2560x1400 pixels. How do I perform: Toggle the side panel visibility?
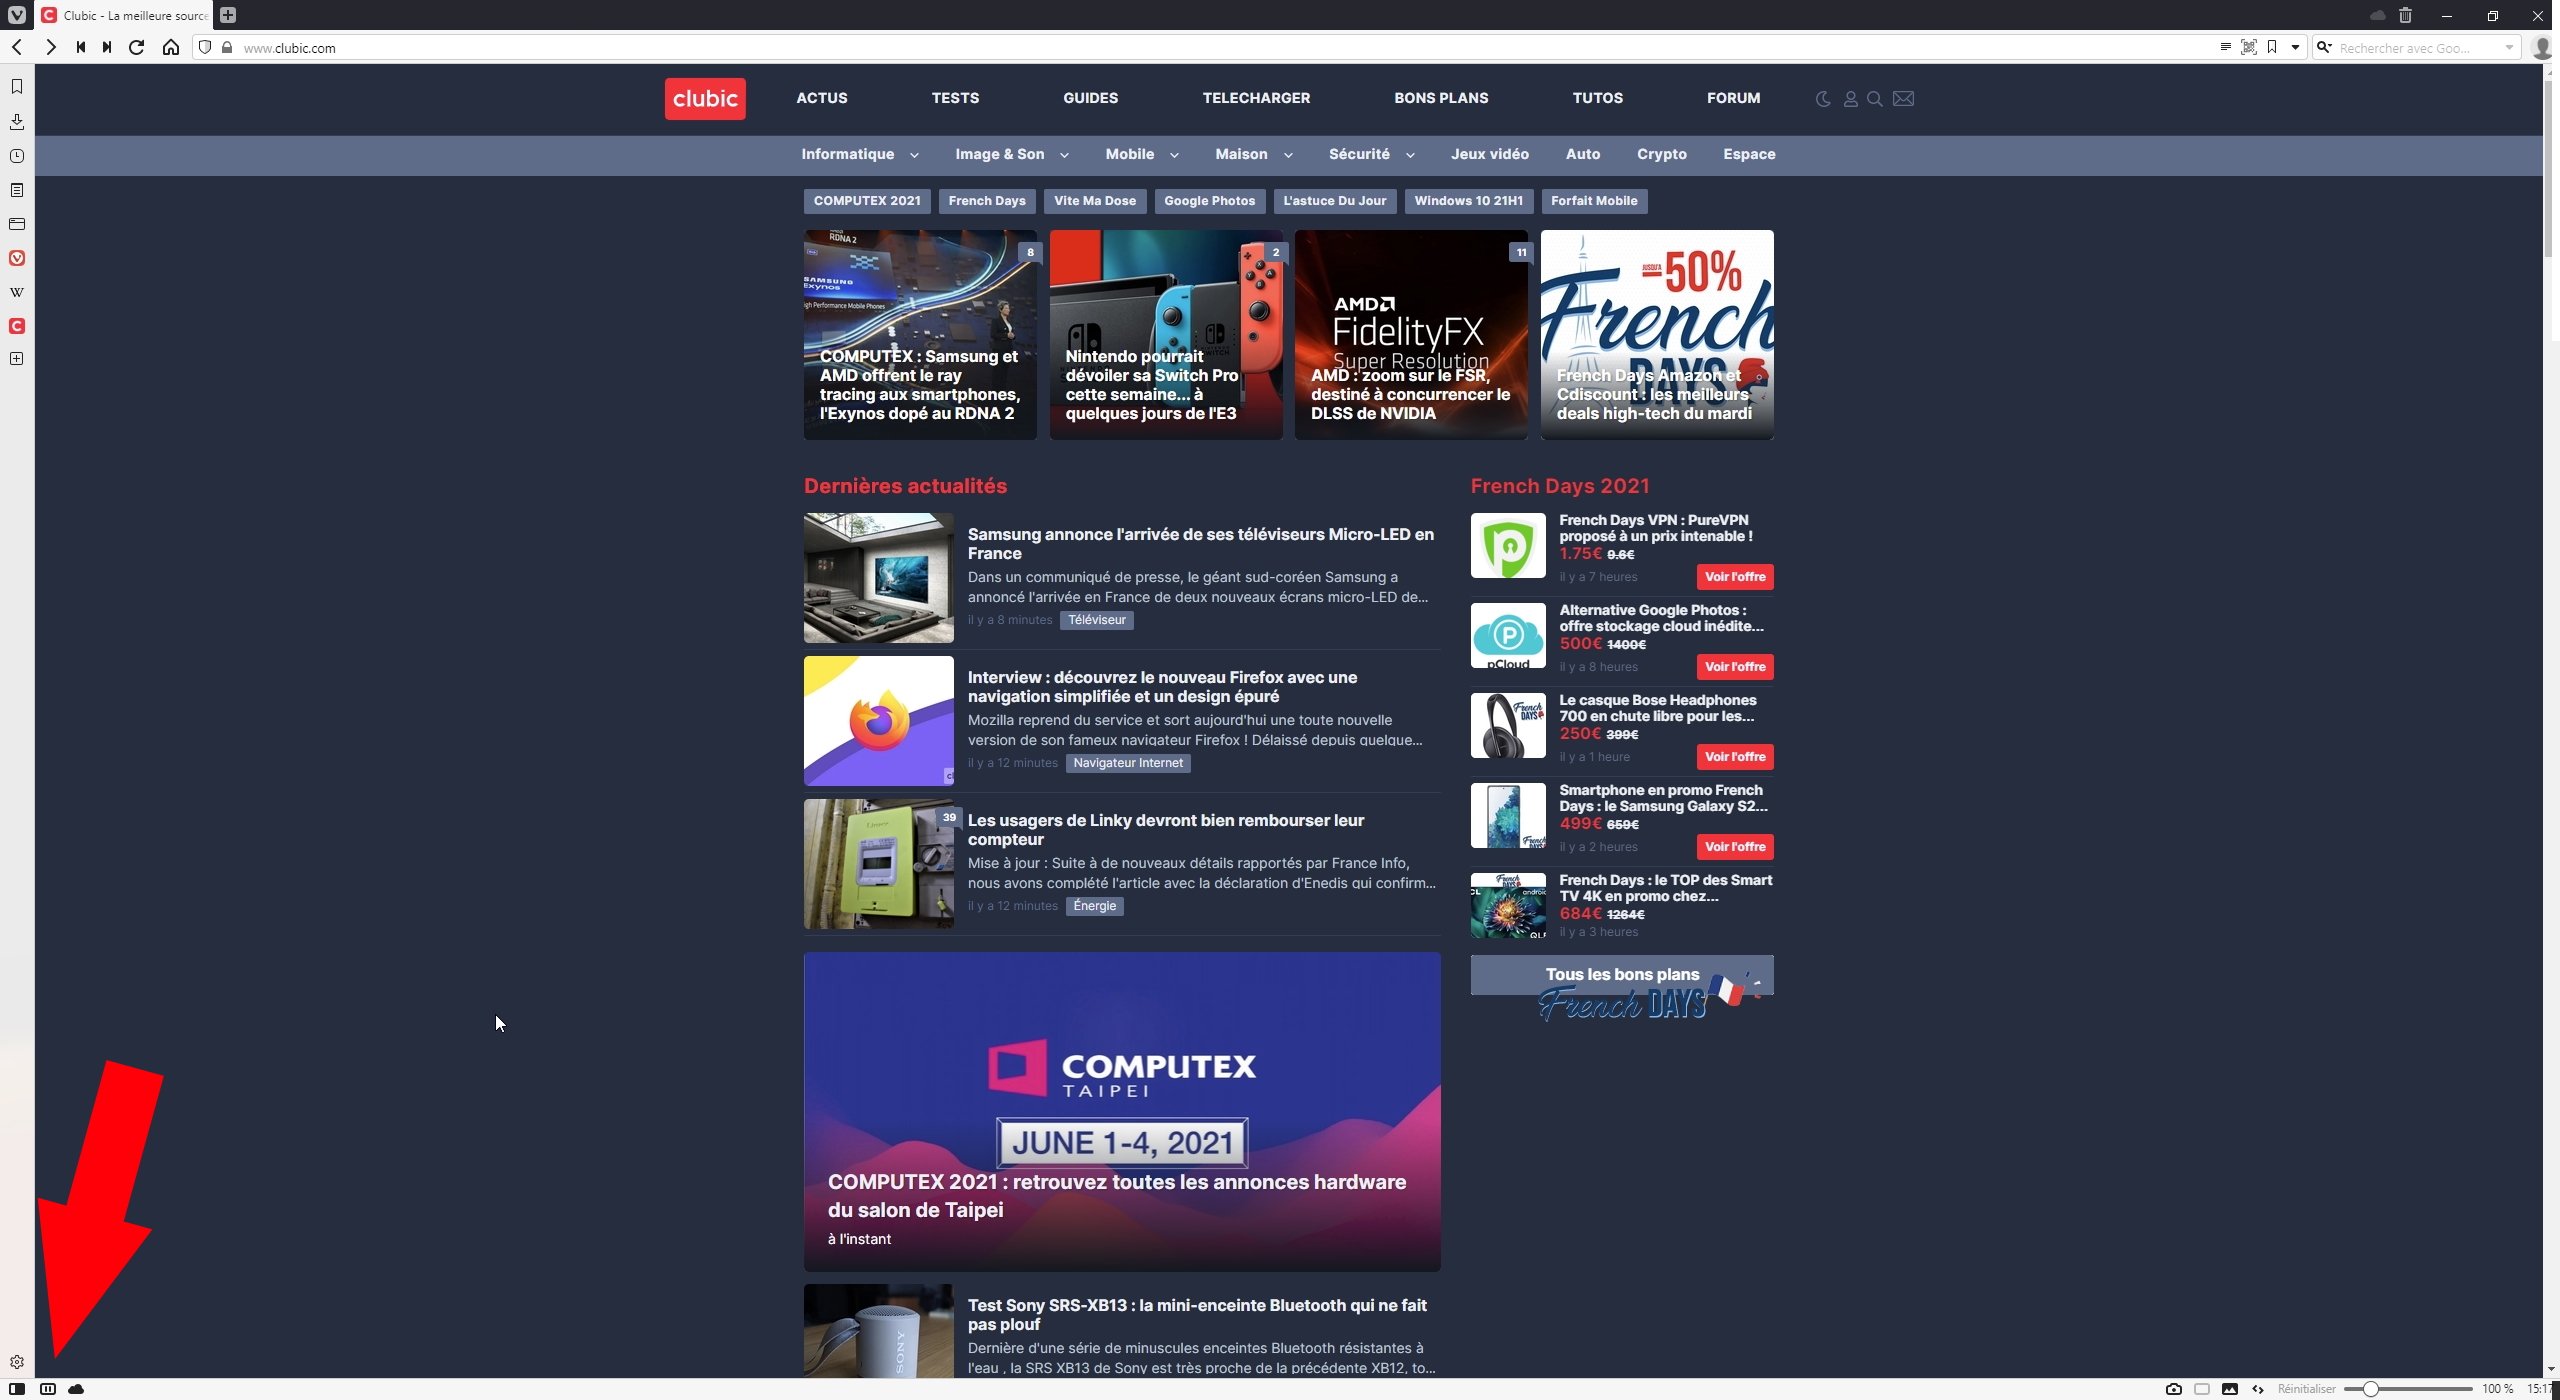pyautogui.click(x=17, y=1389)
